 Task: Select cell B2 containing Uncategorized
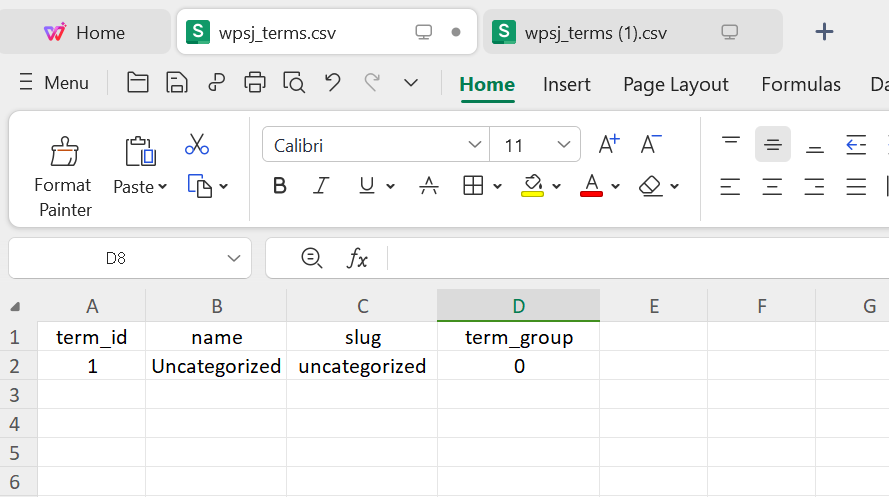216,366
